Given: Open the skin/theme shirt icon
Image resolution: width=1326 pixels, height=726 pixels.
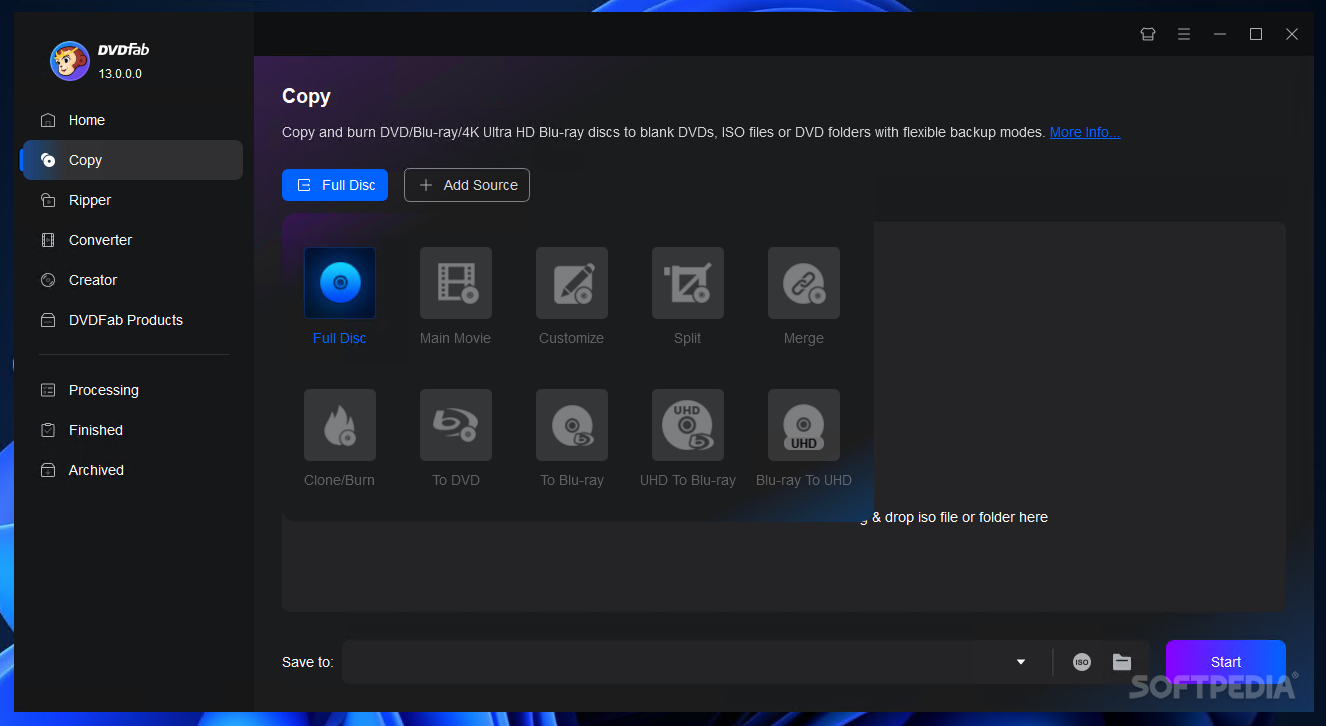Looking at the screenshot, I should (x=1148, y=34).
